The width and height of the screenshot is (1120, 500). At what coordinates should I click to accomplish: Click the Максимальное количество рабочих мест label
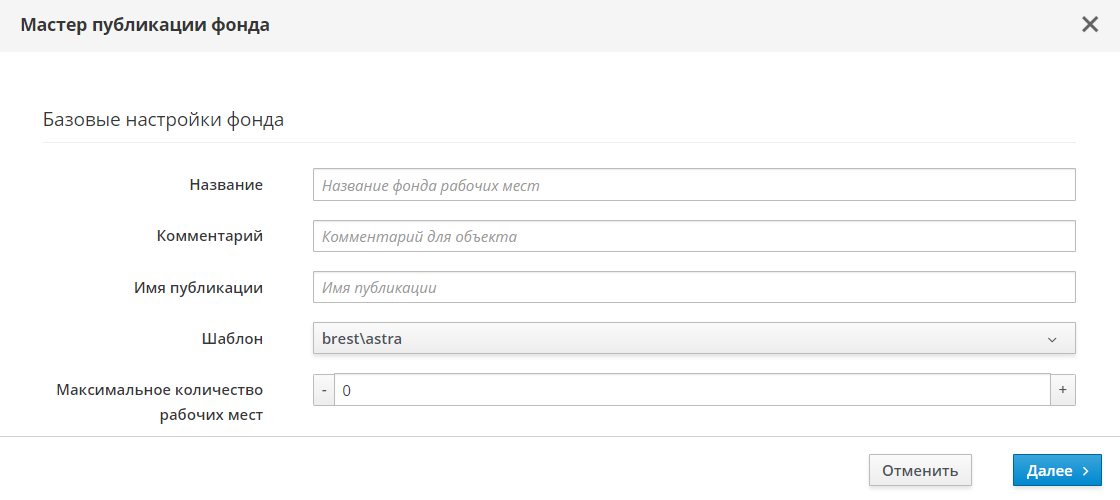pyautogui.click(x=160, y=401)
